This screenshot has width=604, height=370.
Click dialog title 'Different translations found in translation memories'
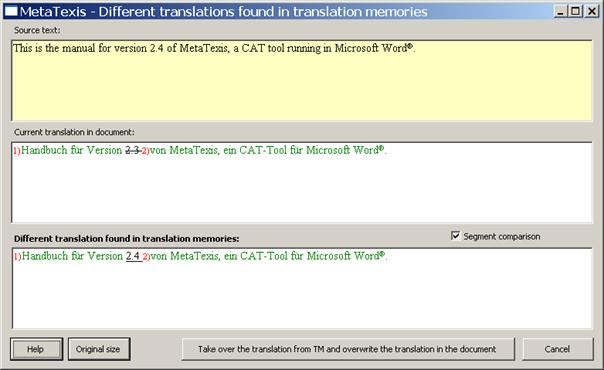(x=263, y=12)
